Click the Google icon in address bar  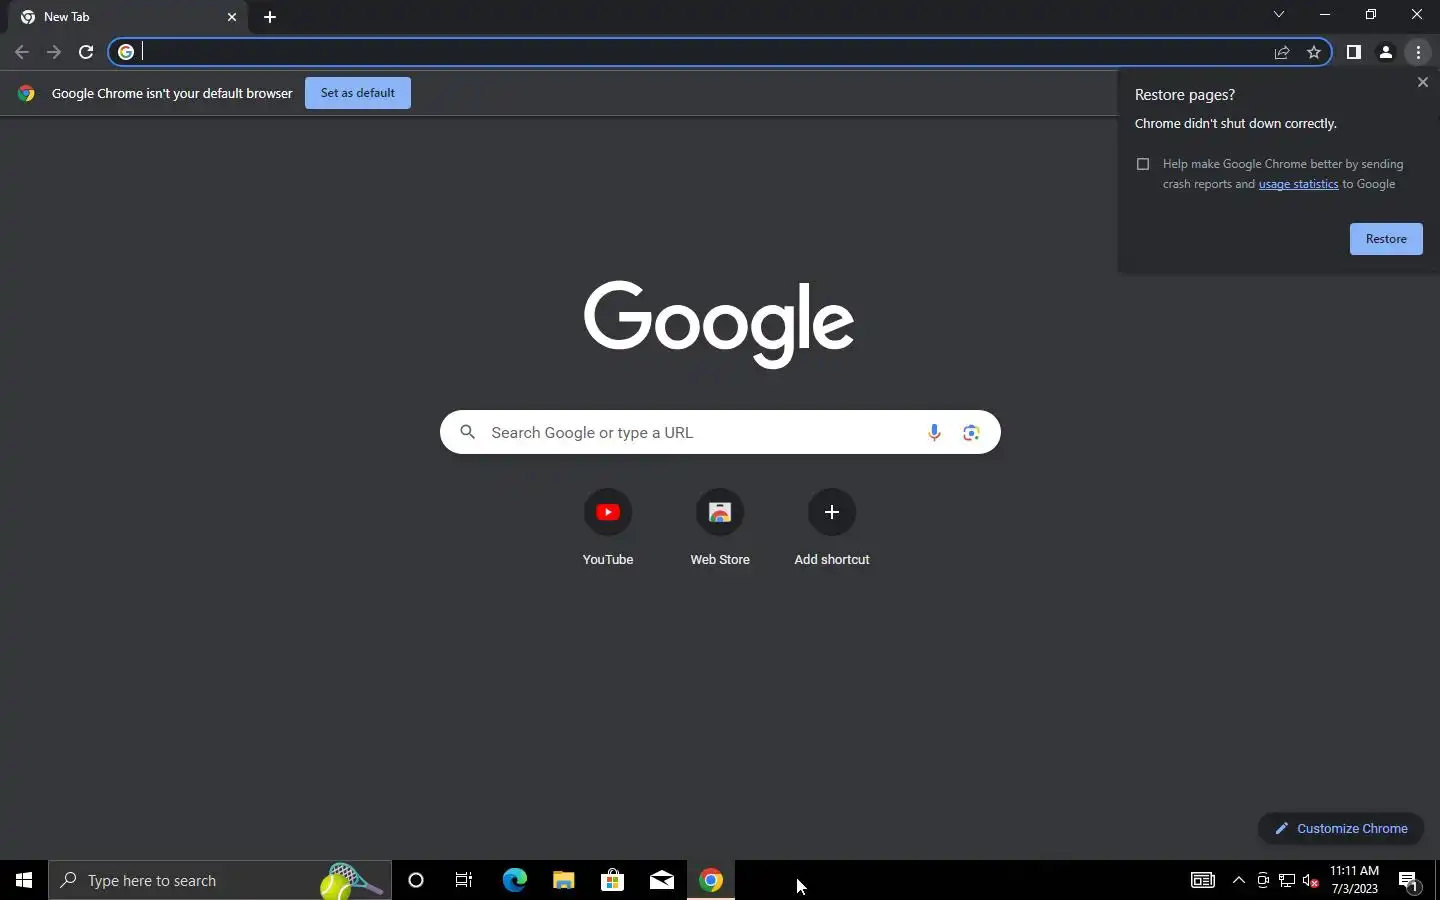click(x=126, y=52)
